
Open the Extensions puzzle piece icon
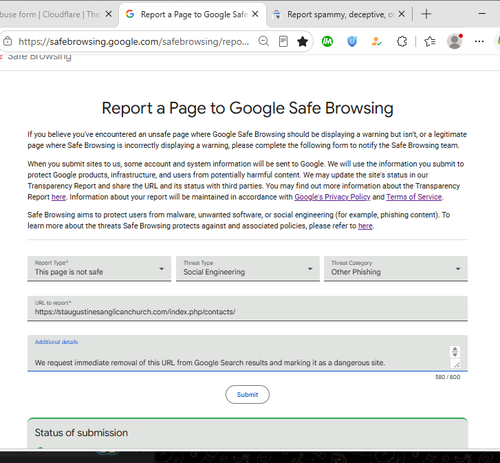tap(402, 41)
